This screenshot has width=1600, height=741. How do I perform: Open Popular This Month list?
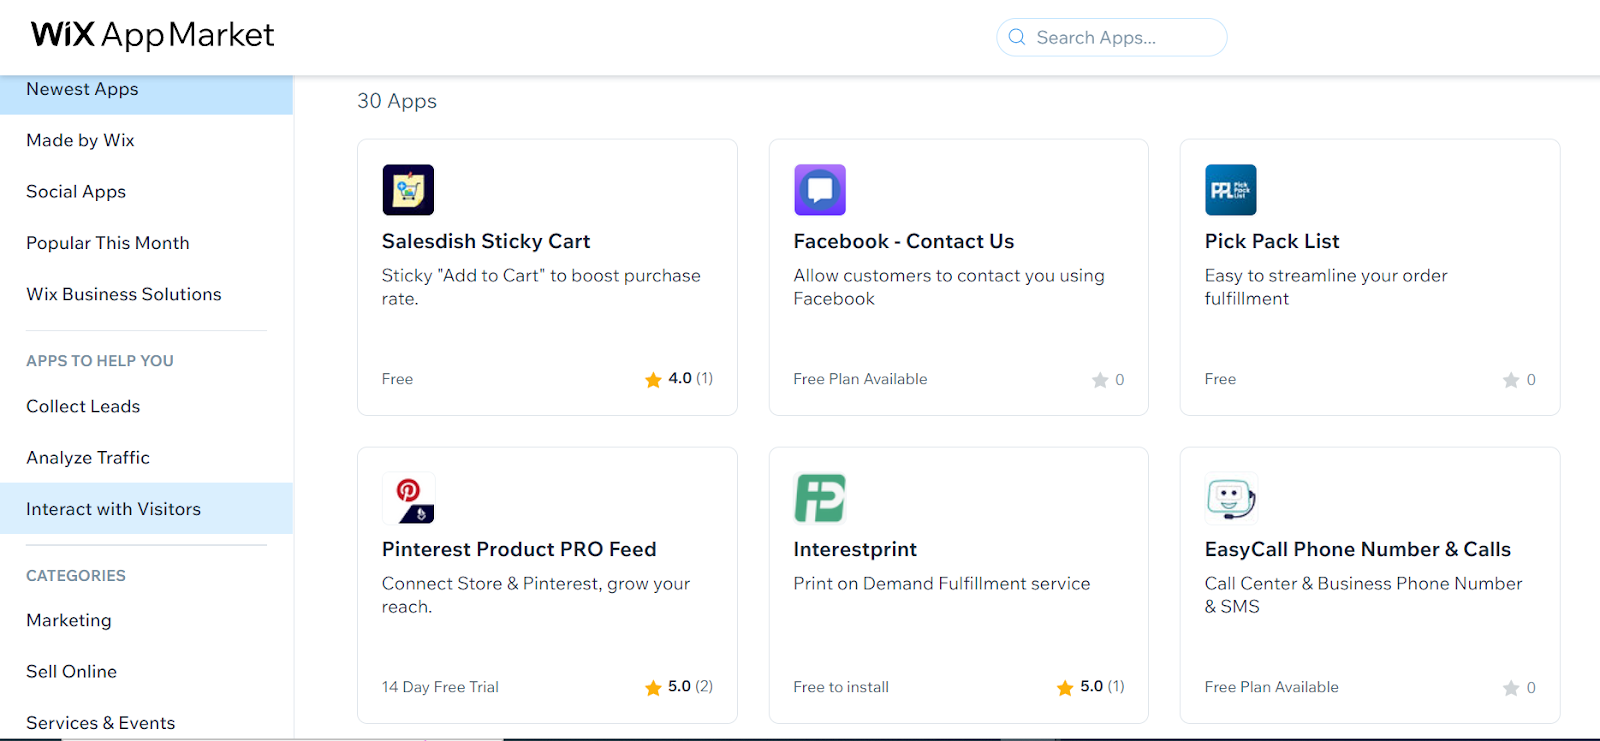108,243
